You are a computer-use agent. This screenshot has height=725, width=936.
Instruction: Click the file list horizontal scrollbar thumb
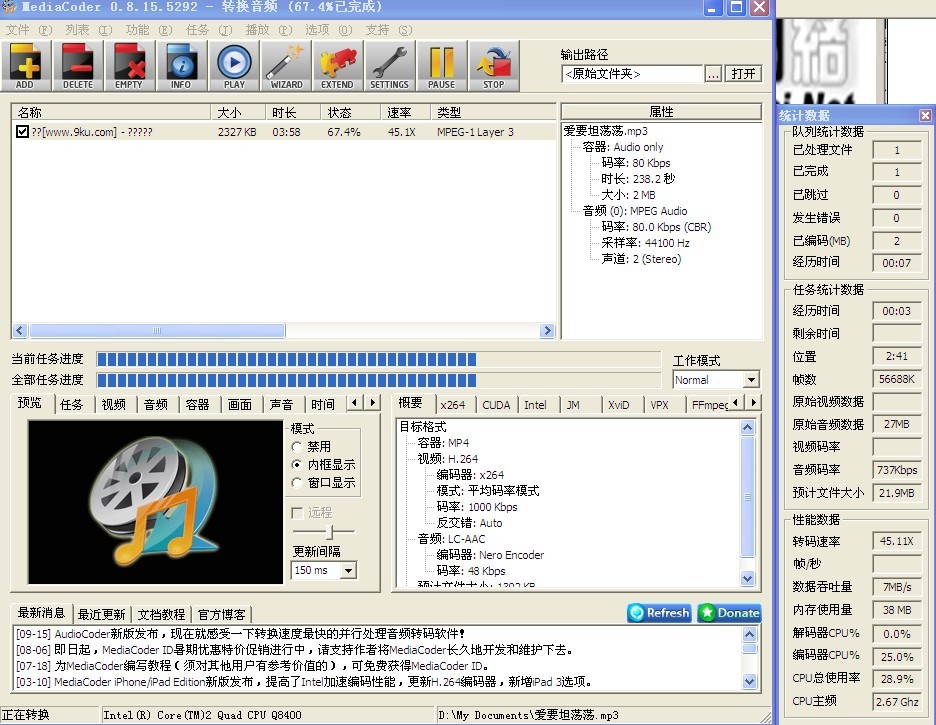point(157,331)
